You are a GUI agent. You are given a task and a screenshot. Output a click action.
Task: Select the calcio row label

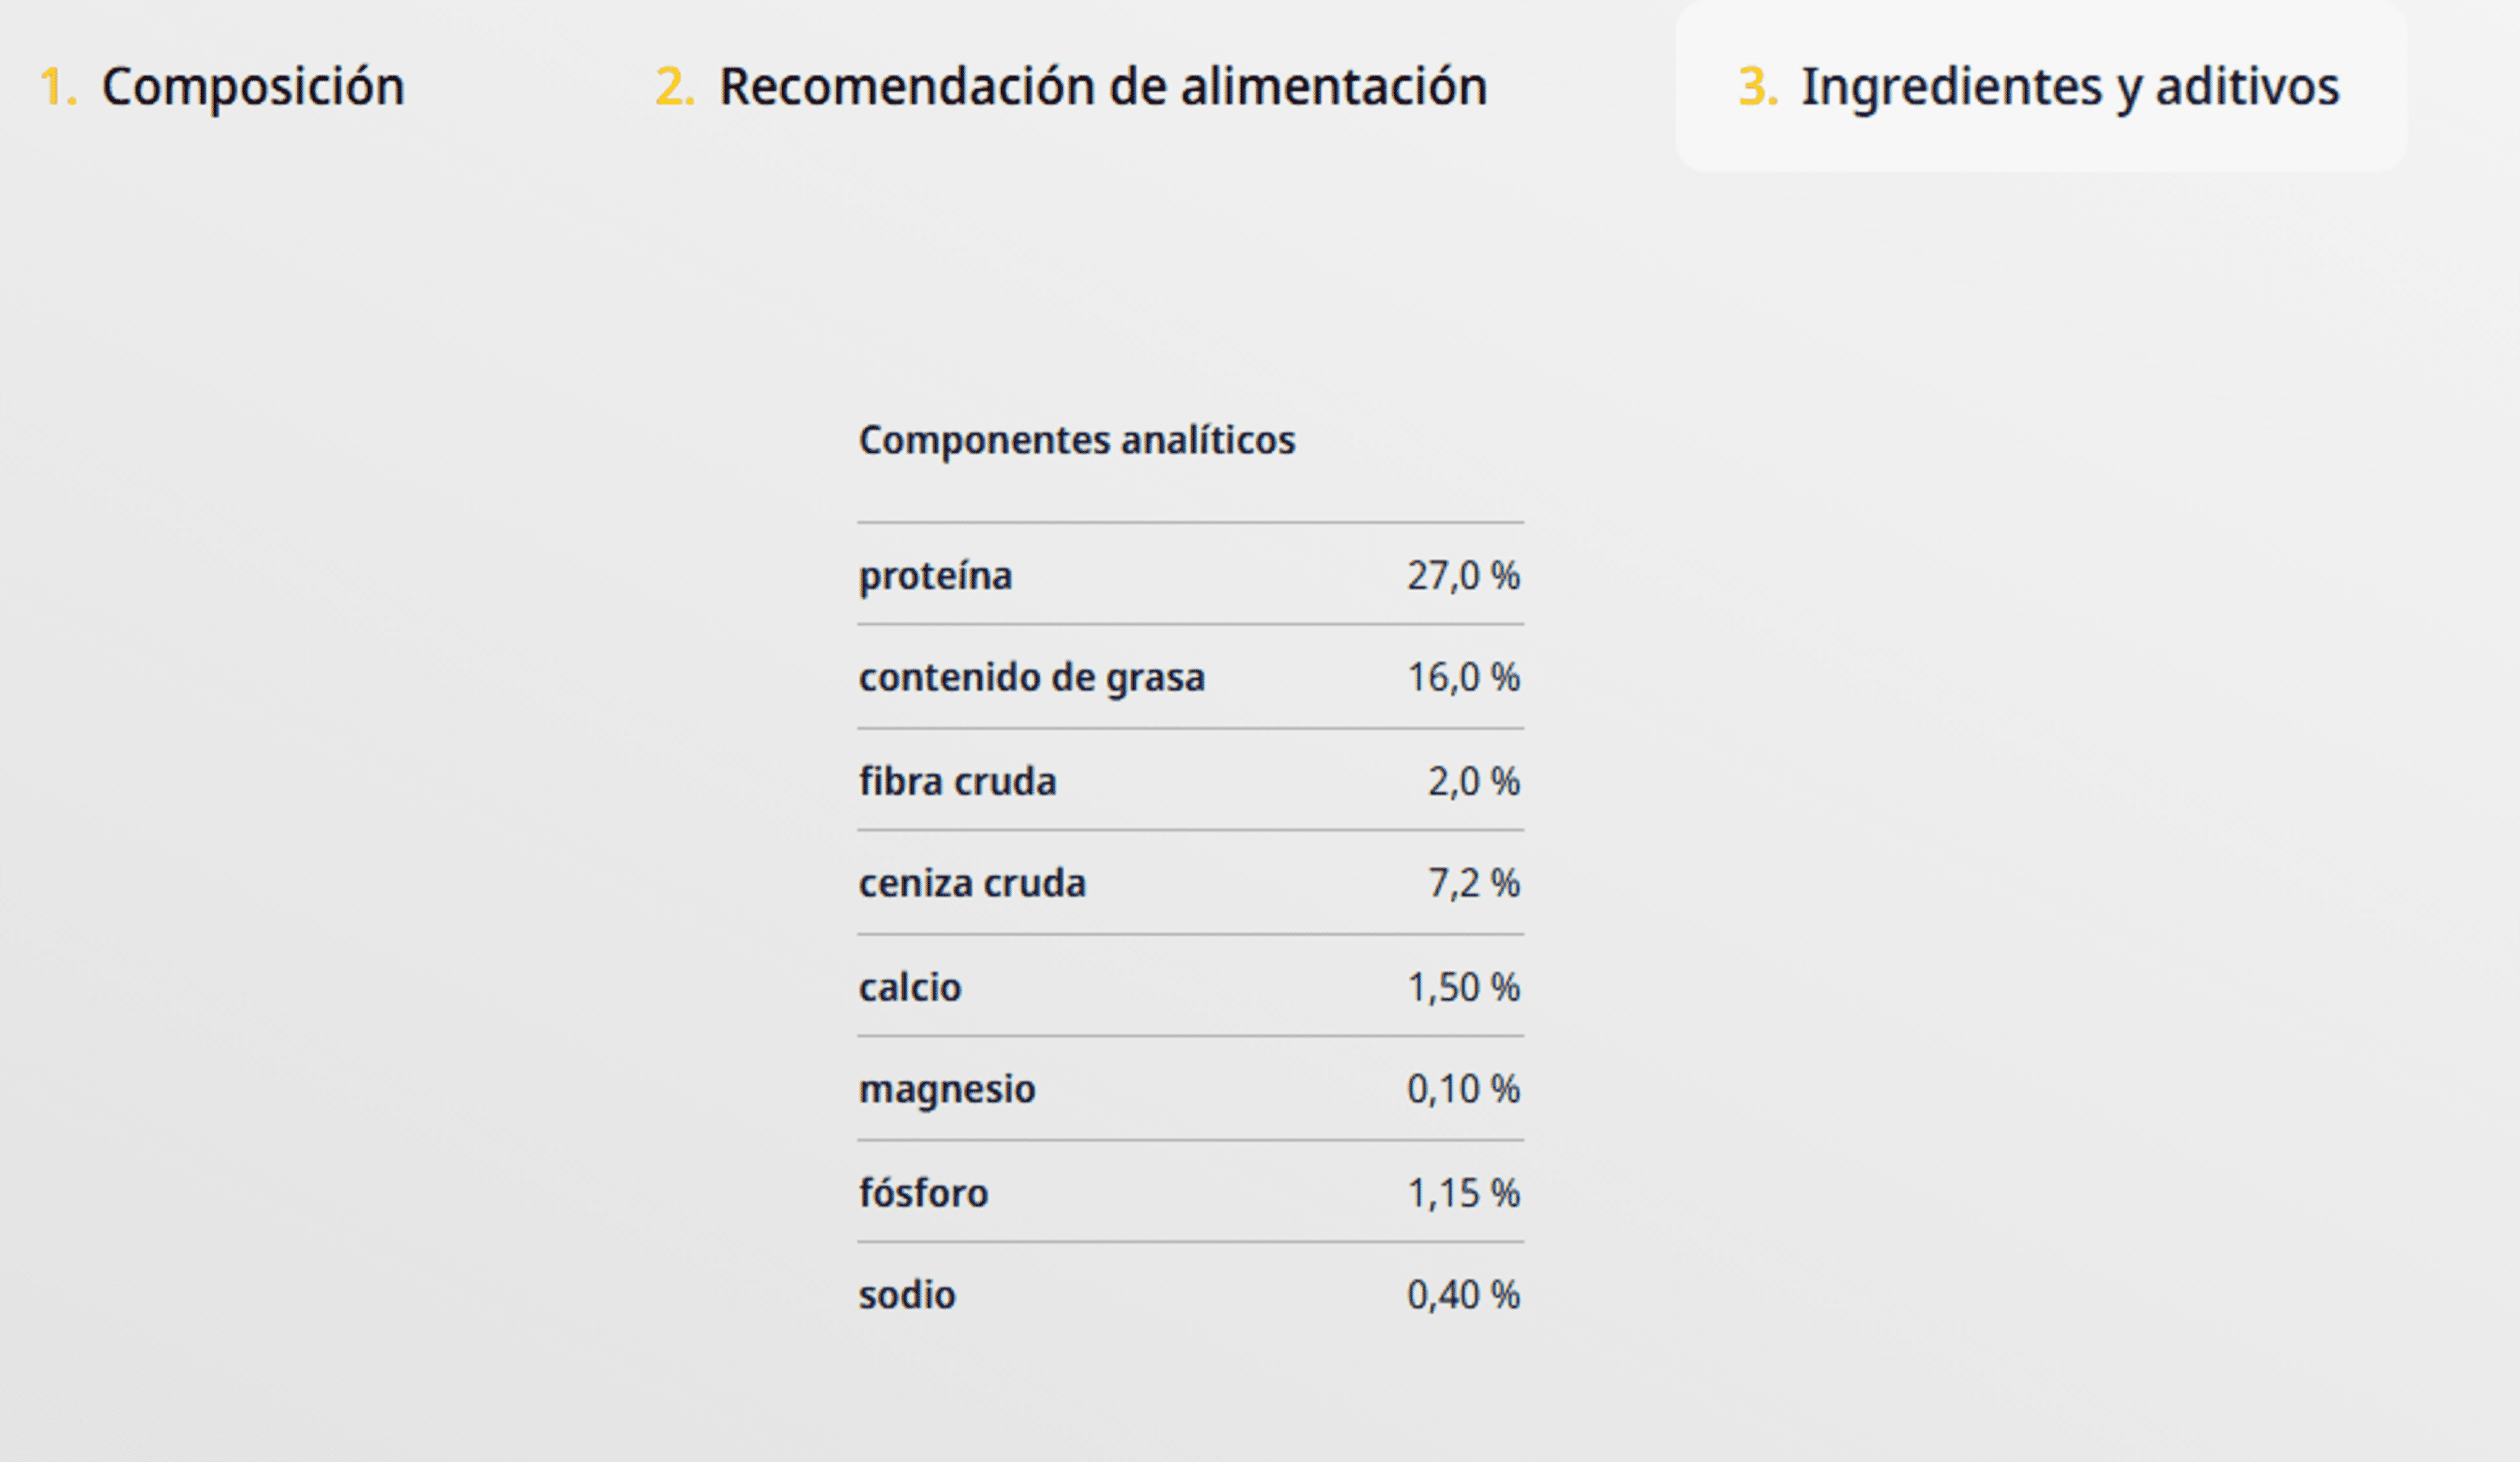(x=910, y=987)
